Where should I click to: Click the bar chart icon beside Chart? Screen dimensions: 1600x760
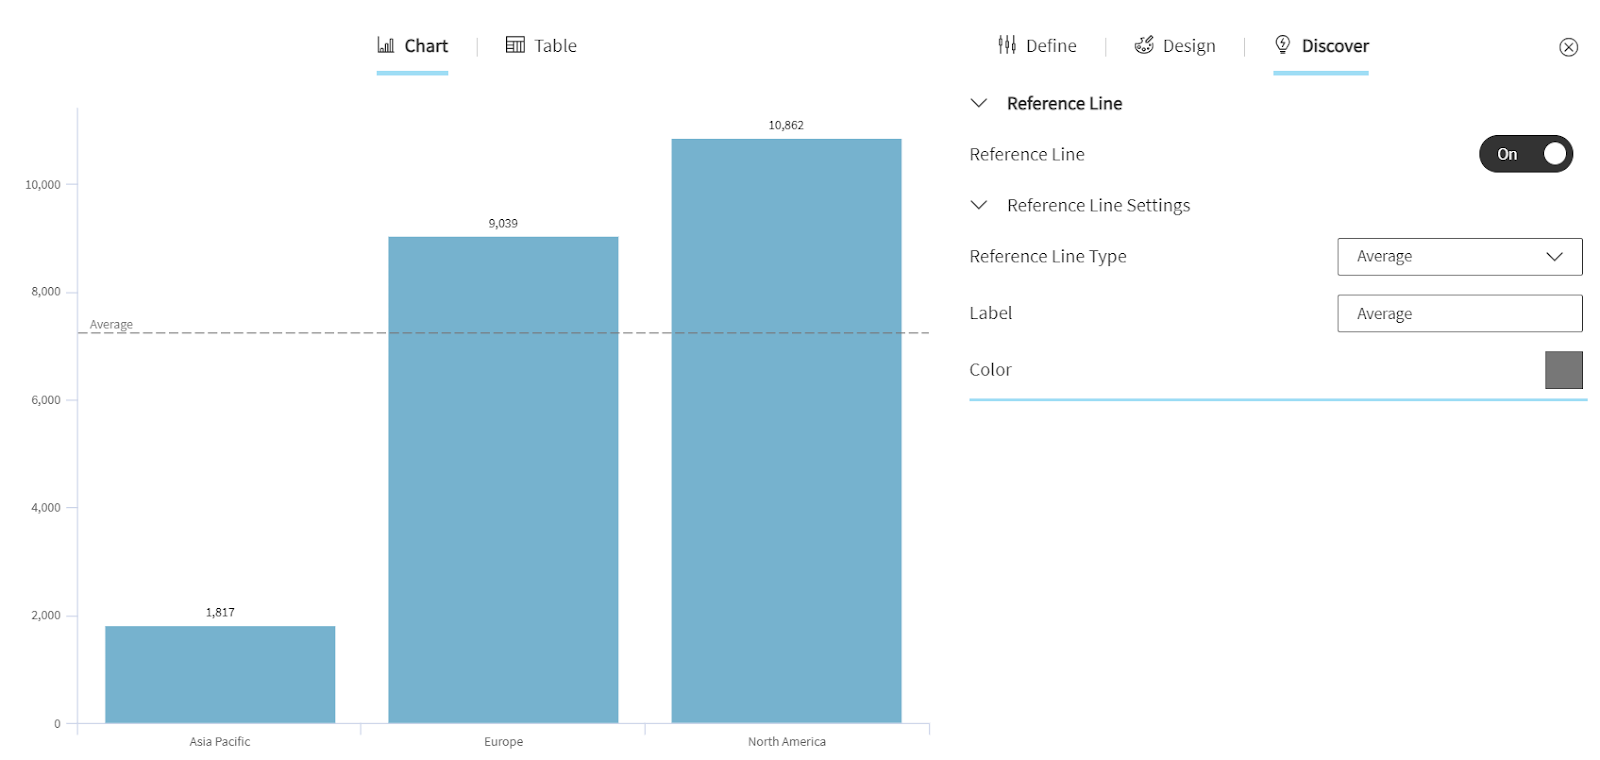pos(385,45)
